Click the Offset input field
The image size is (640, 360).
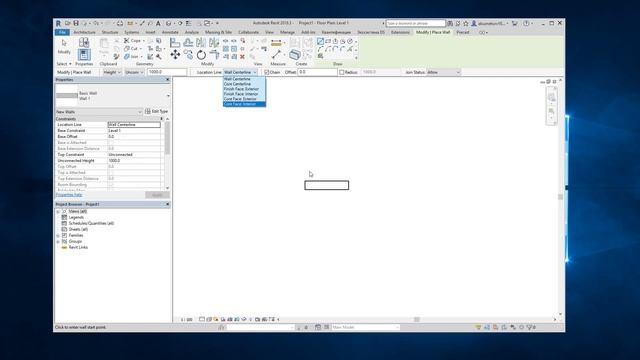point(317,72)
